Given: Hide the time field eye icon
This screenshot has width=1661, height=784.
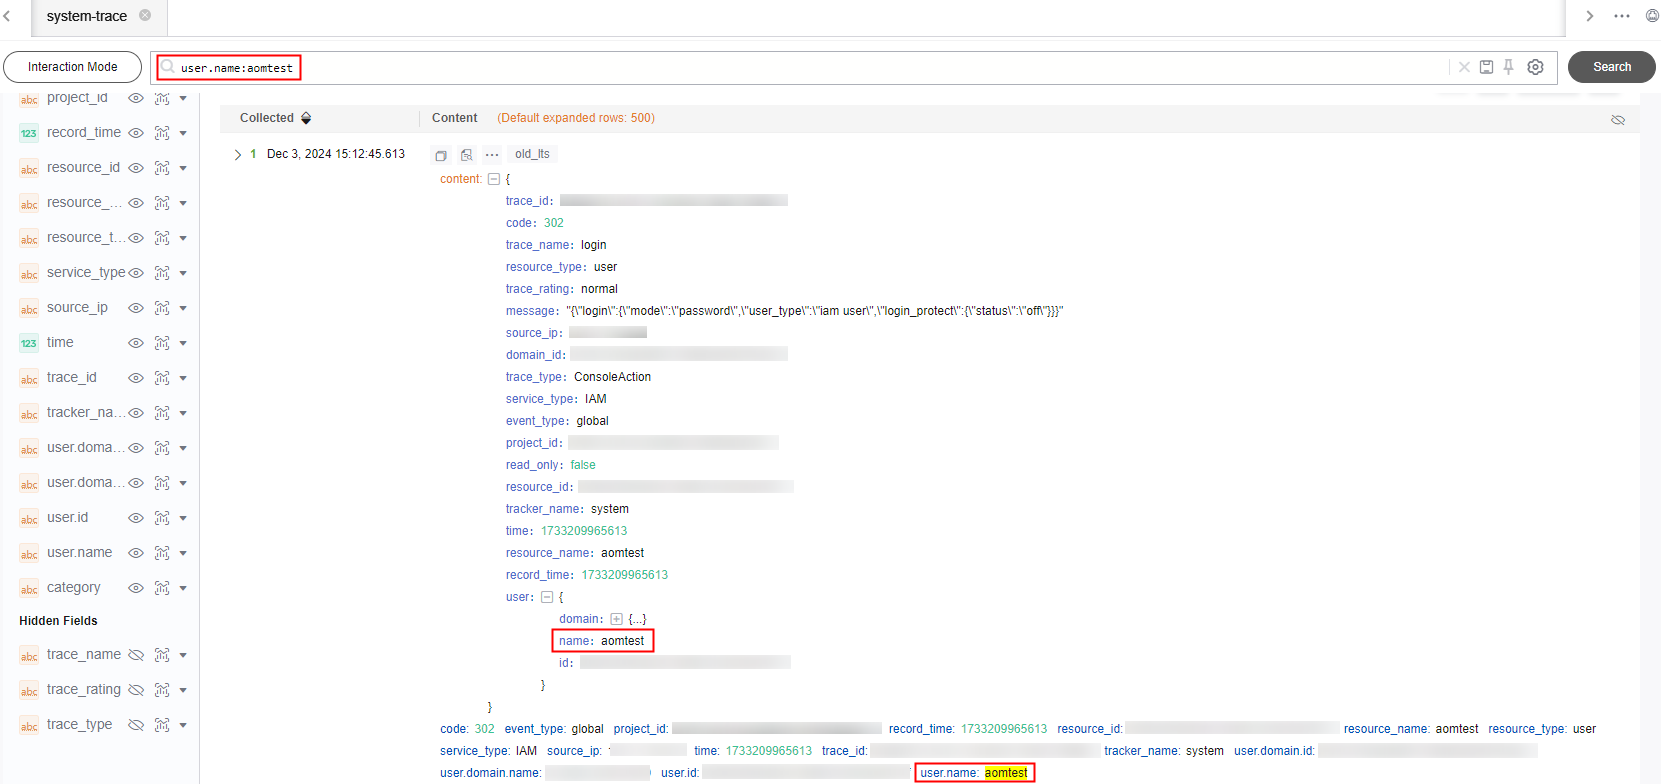Looking at the screenshot, I should tap(136, 343).
